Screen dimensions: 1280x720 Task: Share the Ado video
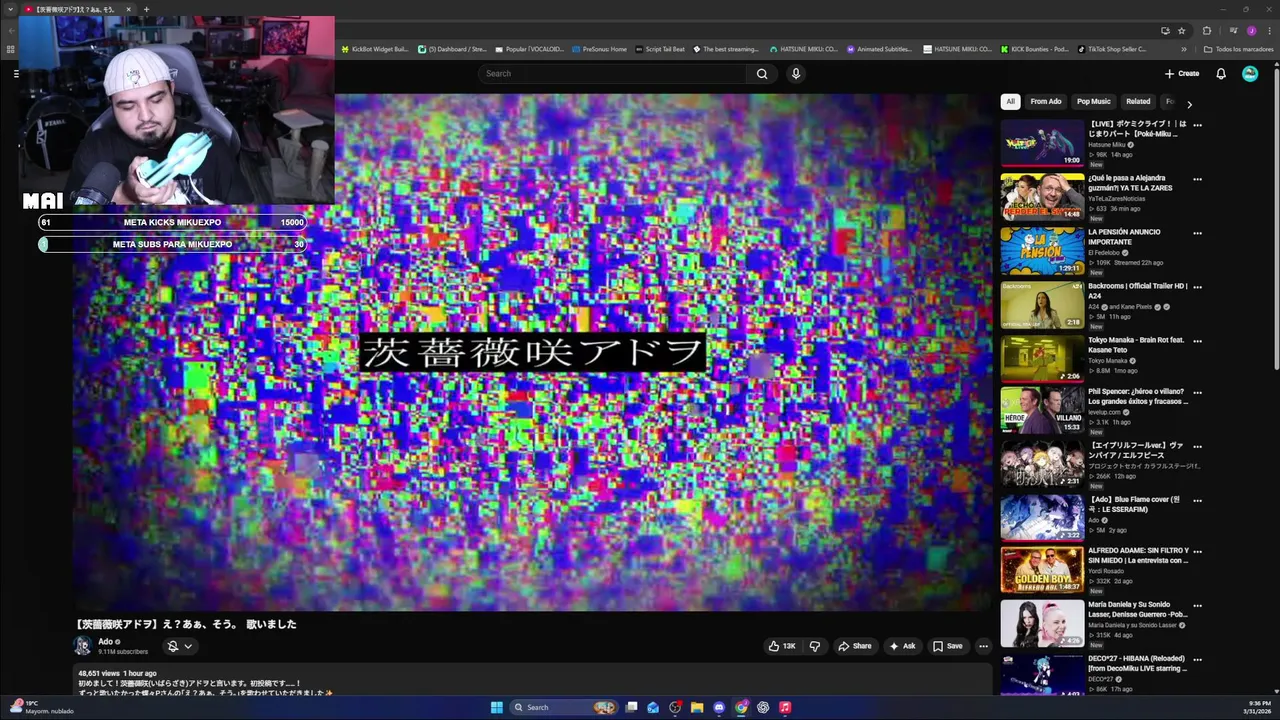coord(855,646)
